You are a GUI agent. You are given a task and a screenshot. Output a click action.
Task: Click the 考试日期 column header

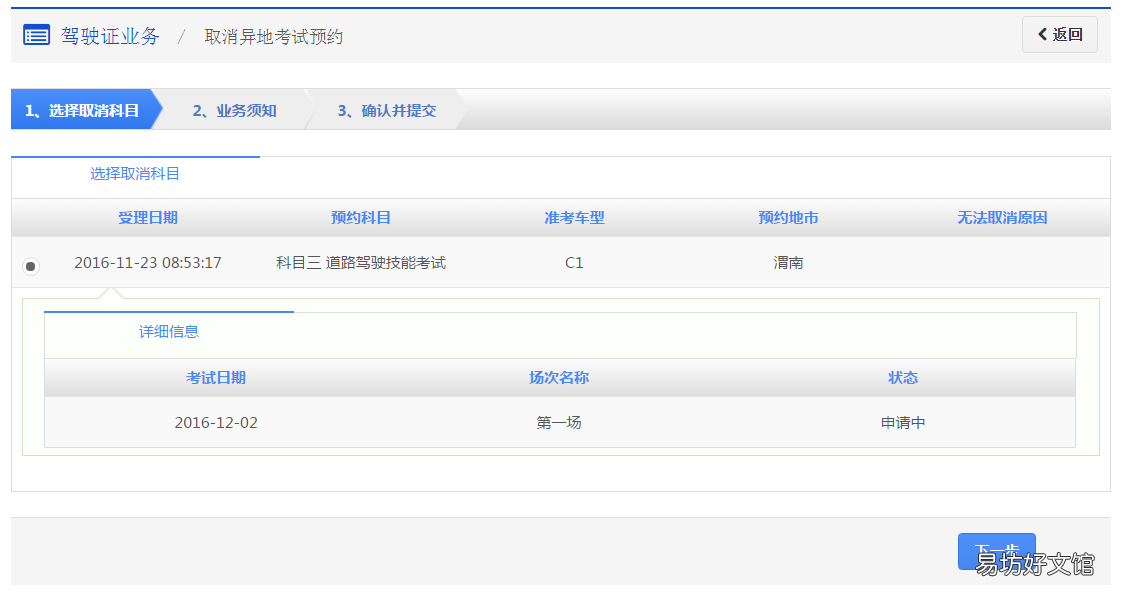[x=216, y=378]
